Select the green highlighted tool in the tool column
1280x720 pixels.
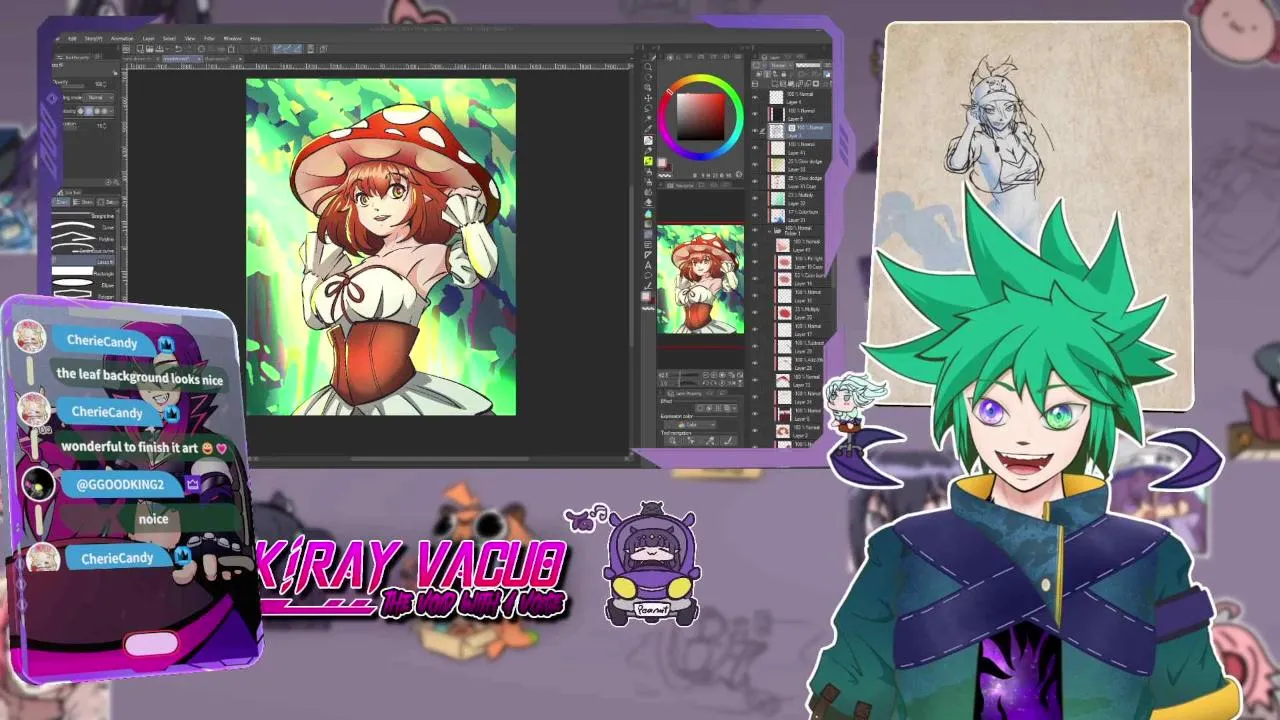coord(648,161)
